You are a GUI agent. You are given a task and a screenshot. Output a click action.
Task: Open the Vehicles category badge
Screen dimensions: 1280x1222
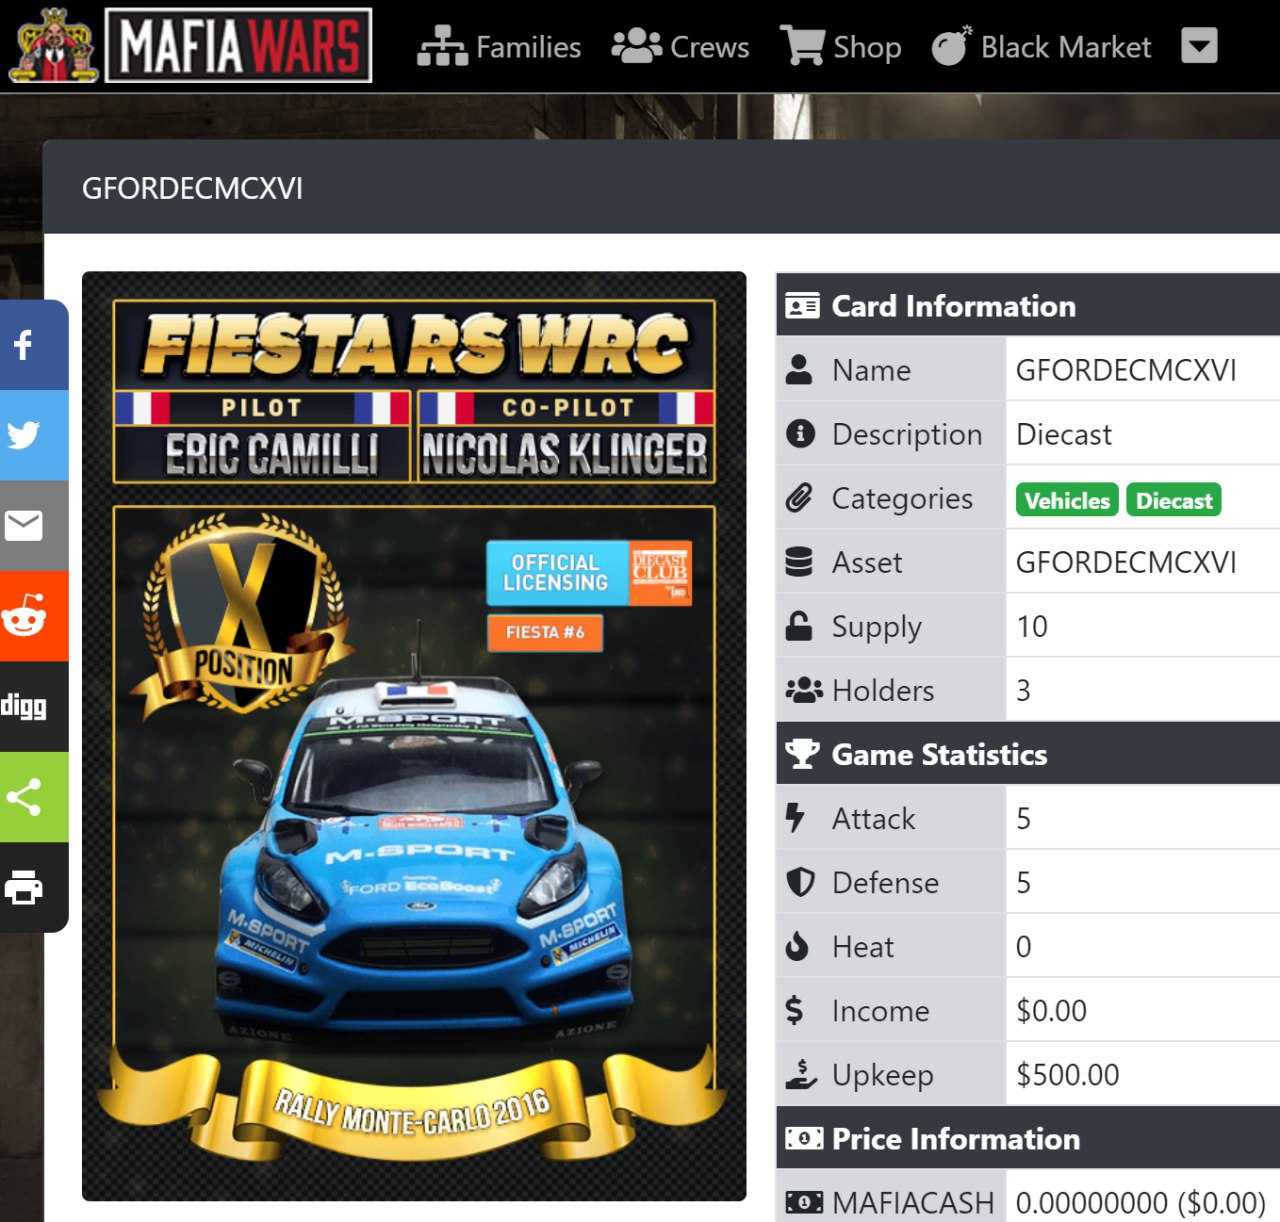coord(1067,500)
